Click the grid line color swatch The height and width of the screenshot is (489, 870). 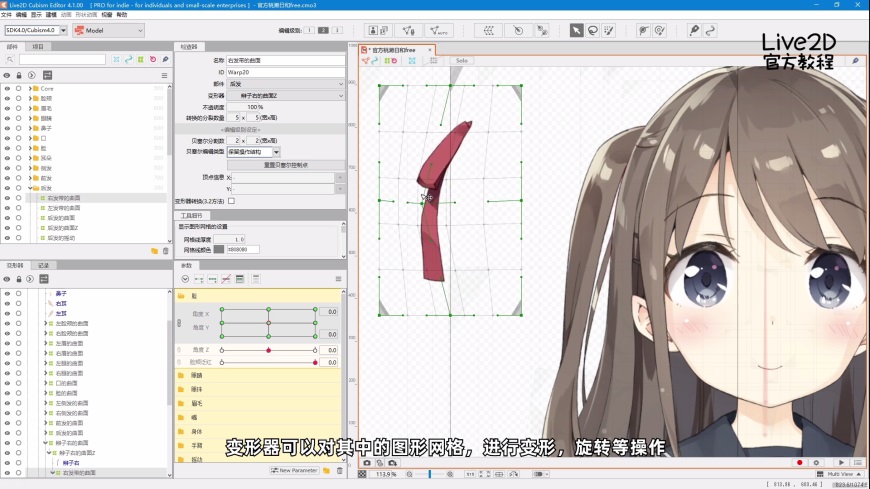219,249
